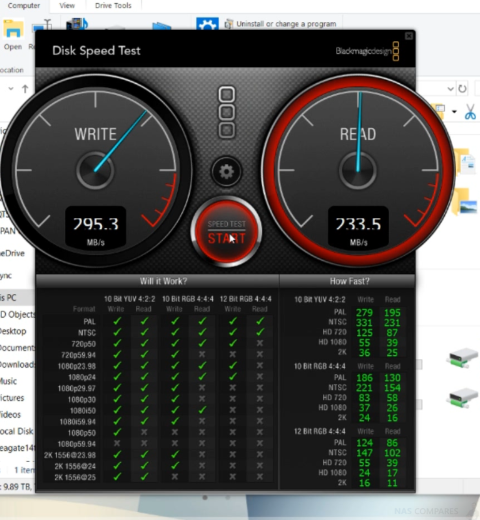Click 12 Bit RGB NTSC read value 102

pos(392,453)
